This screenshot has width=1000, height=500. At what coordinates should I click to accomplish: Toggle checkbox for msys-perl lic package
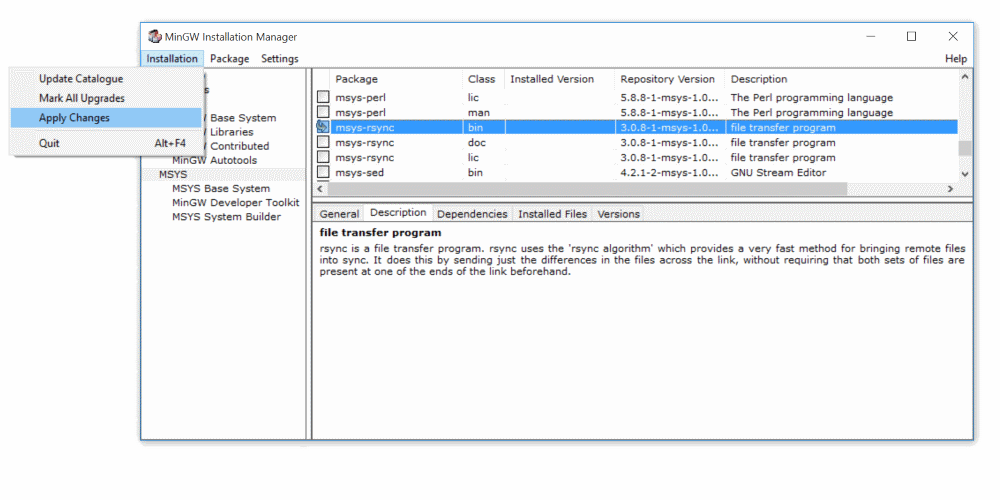tap(323, 98)
